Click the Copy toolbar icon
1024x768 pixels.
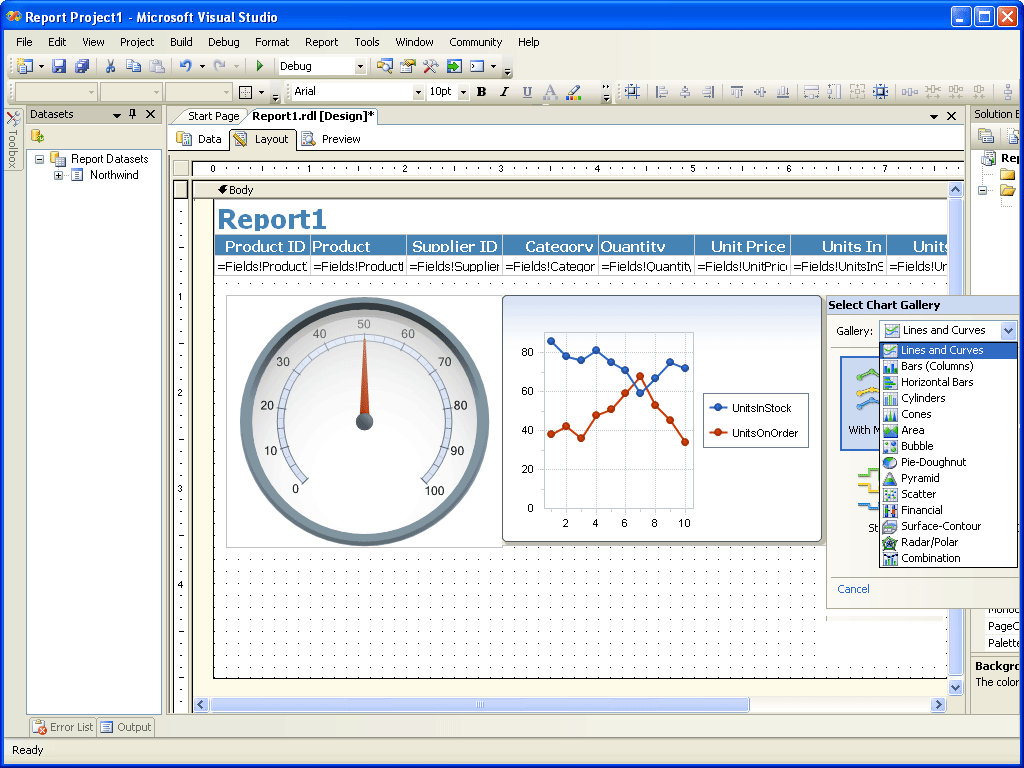tap(134, 66)
